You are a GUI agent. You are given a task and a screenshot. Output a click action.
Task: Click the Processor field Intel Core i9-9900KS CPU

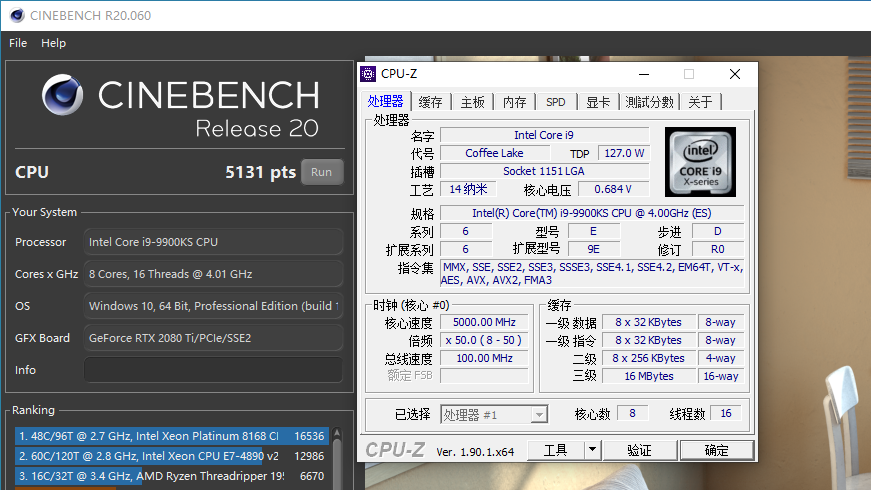213,242
